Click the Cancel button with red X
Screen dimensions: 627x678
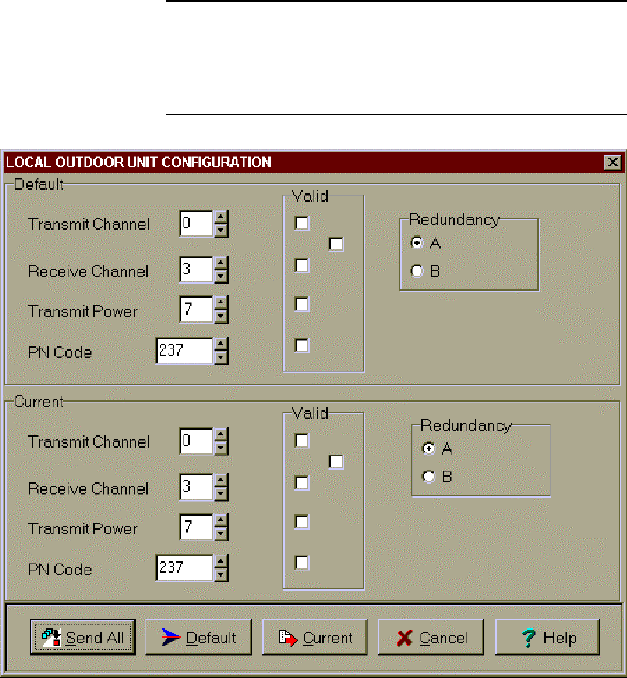point(431,637)
